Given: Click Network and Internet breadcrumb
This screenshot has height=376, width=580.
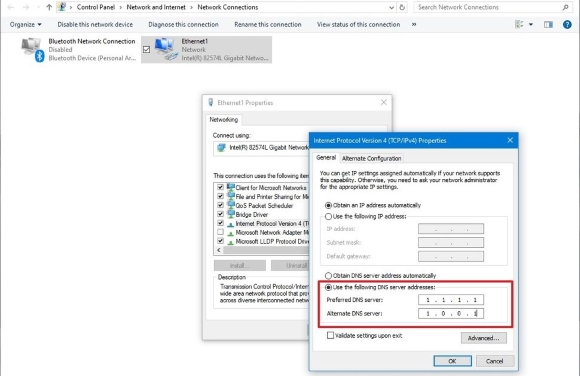Looking at the screenshot, I should point(156,7).
